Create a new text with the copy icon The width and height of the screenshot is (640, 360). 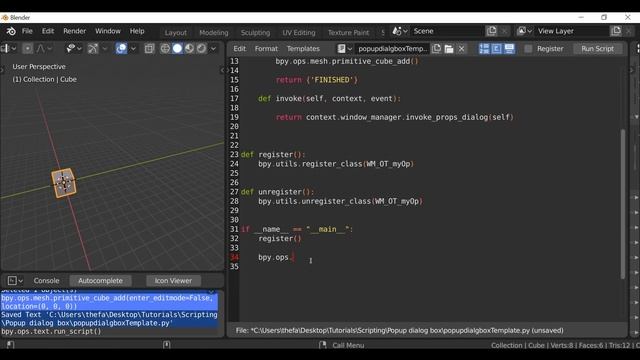coord(436,49)
